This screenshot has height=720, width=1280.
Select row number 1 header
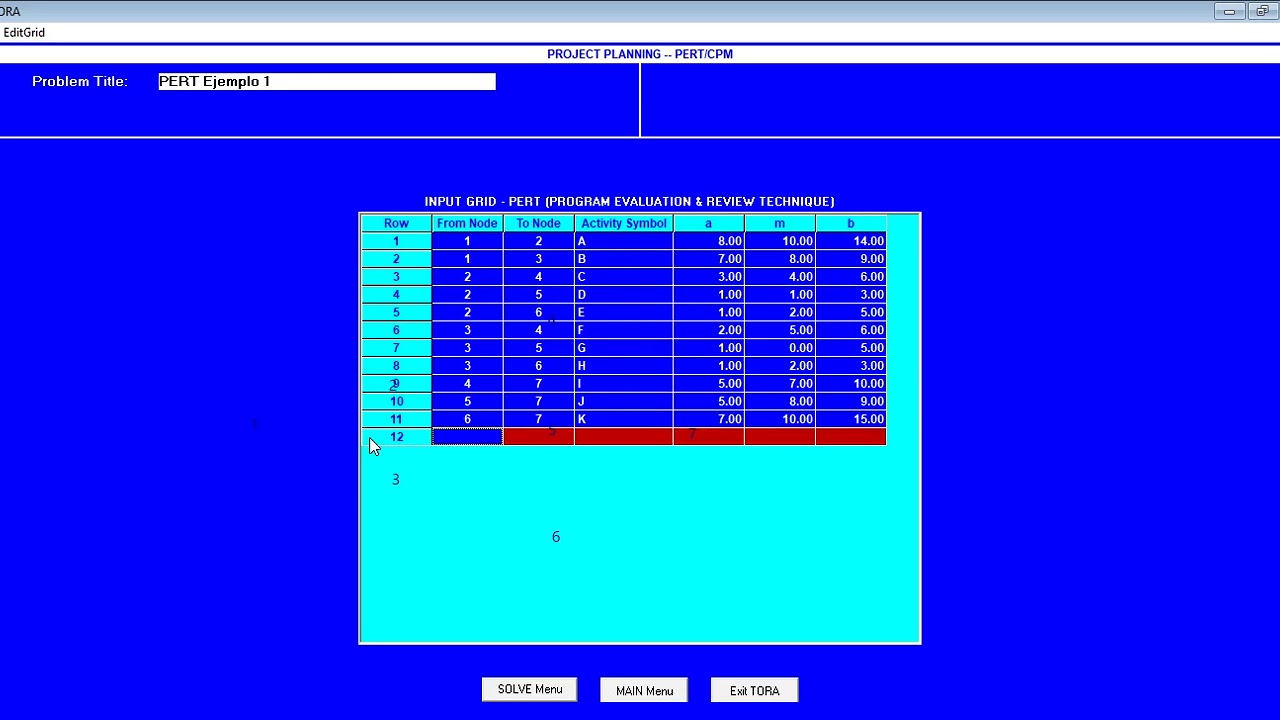pos(396,241)
